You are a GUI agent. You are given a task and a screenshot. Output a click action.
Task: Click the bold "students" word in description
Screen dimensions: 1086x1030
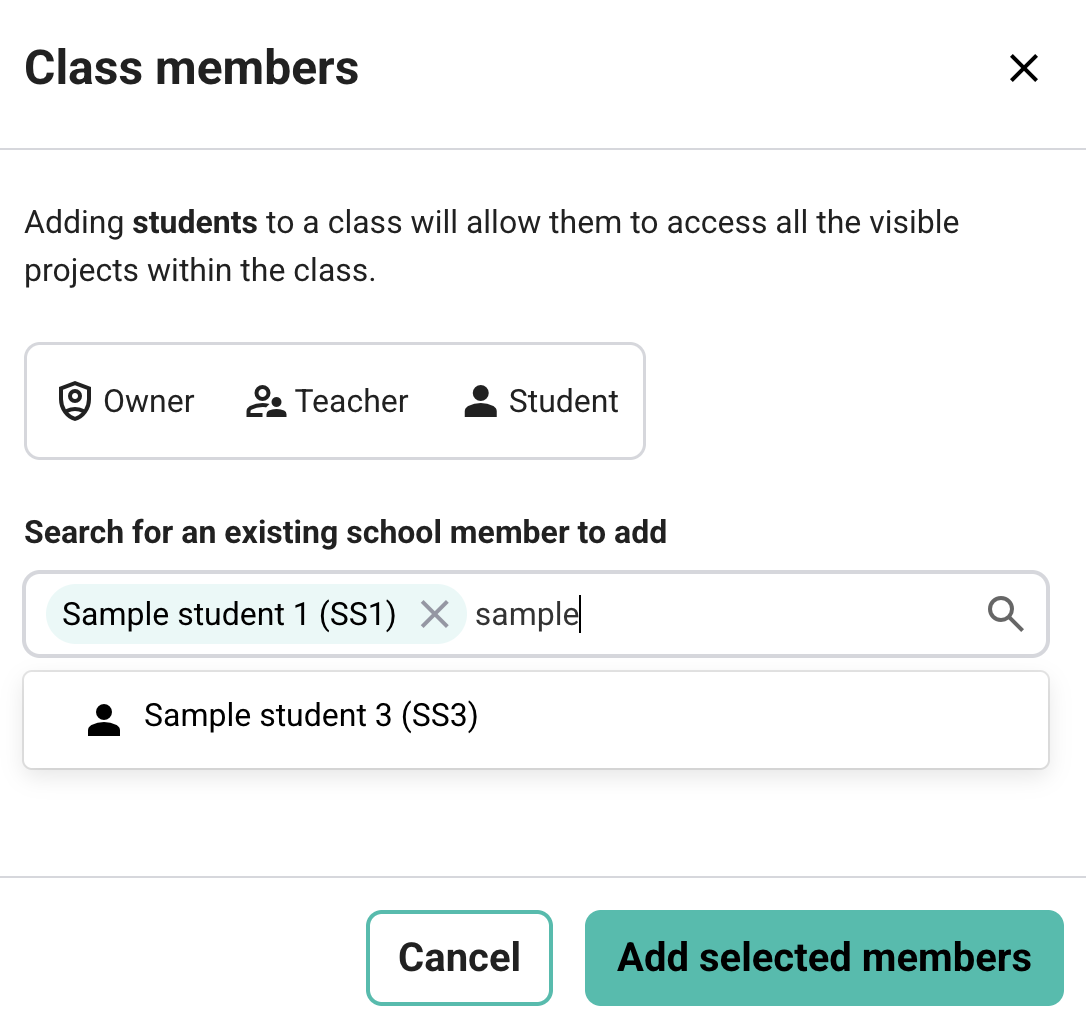coord(195,222)
